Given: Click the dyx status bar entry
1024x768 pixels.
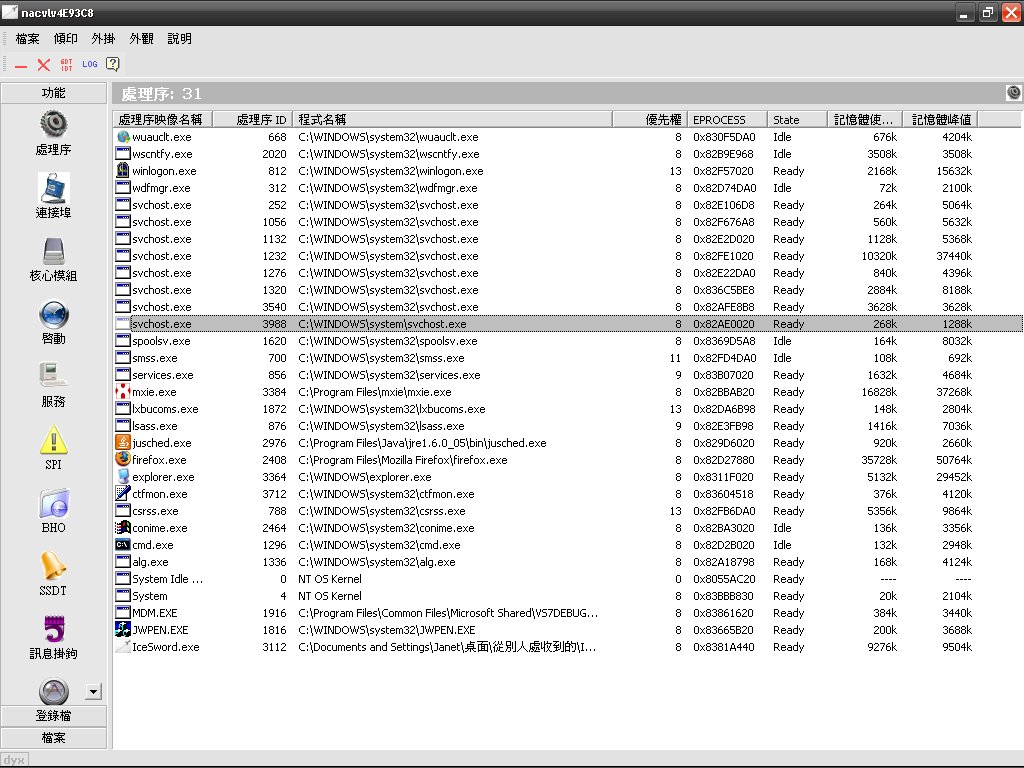Looking at the screenshot, I should coord(14,760).
